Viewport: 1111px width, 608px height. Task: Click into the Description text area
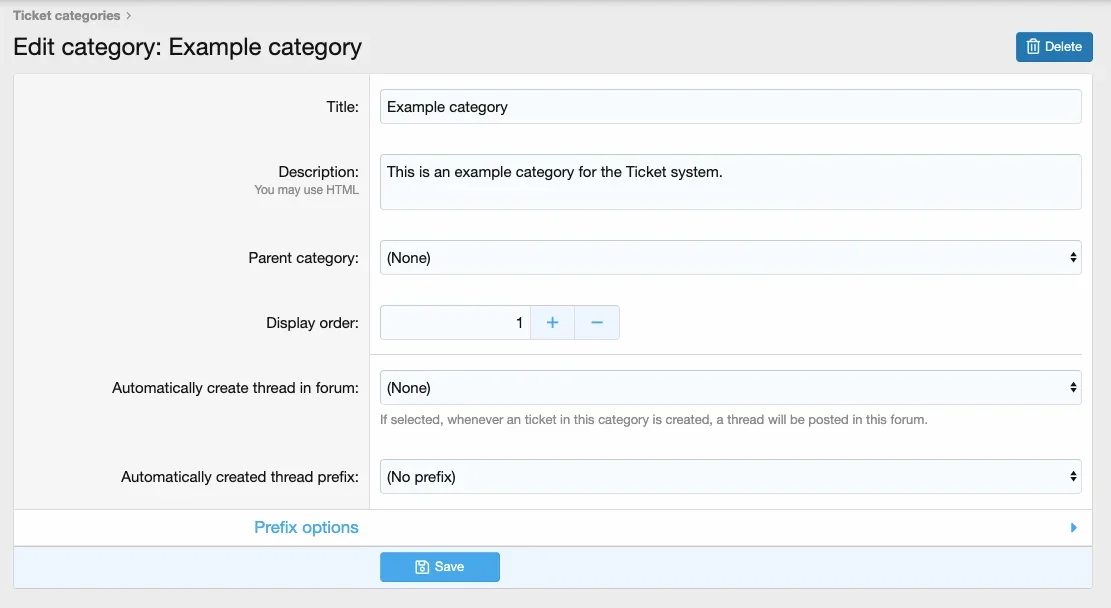point(730,182)
